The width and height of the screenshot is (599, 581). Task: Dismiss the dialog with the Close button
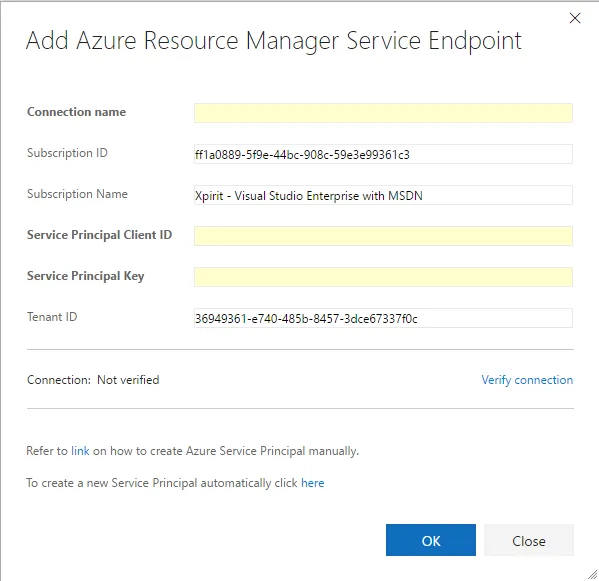click(x=529, y=540)
